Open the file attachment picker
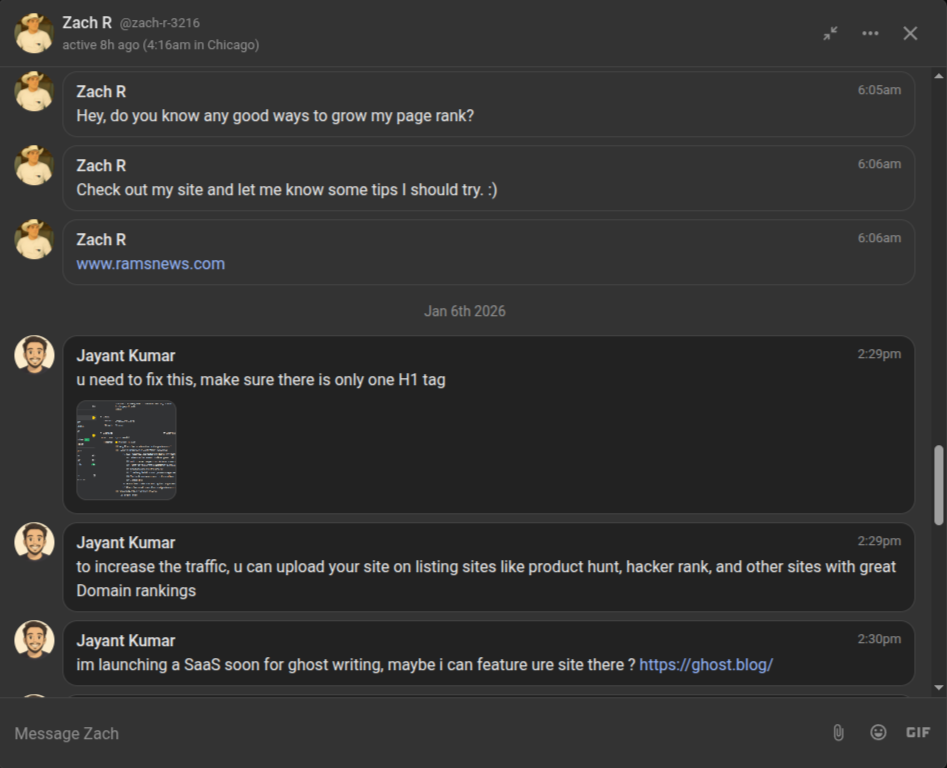The image size is (947, 768). pos(838,732)
